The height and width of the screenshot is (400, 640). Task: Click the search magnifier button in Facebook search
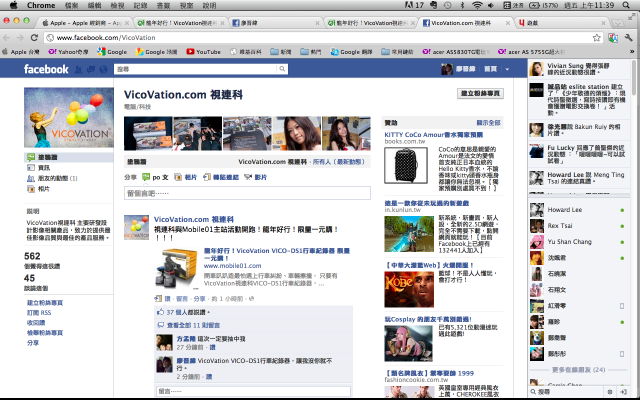(282, 69)
